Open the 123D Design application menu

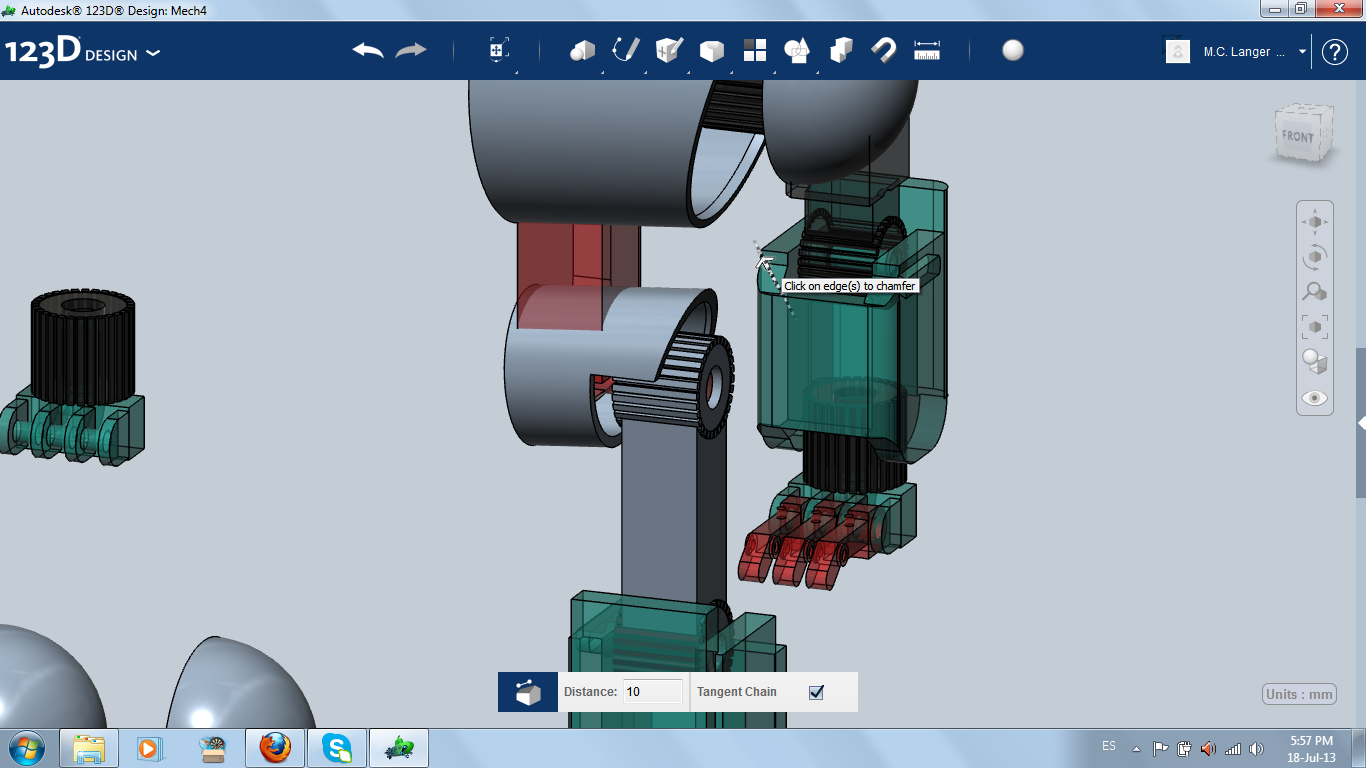(82, 52)
